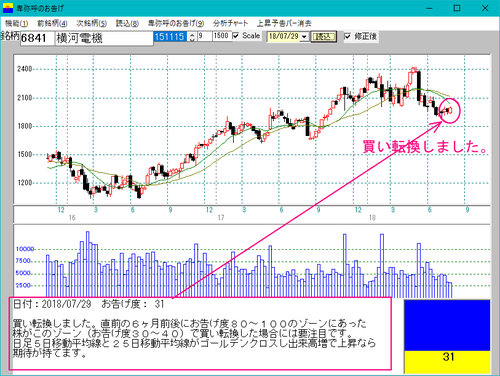Click the 18 year label under chart

tap(372, 218)
